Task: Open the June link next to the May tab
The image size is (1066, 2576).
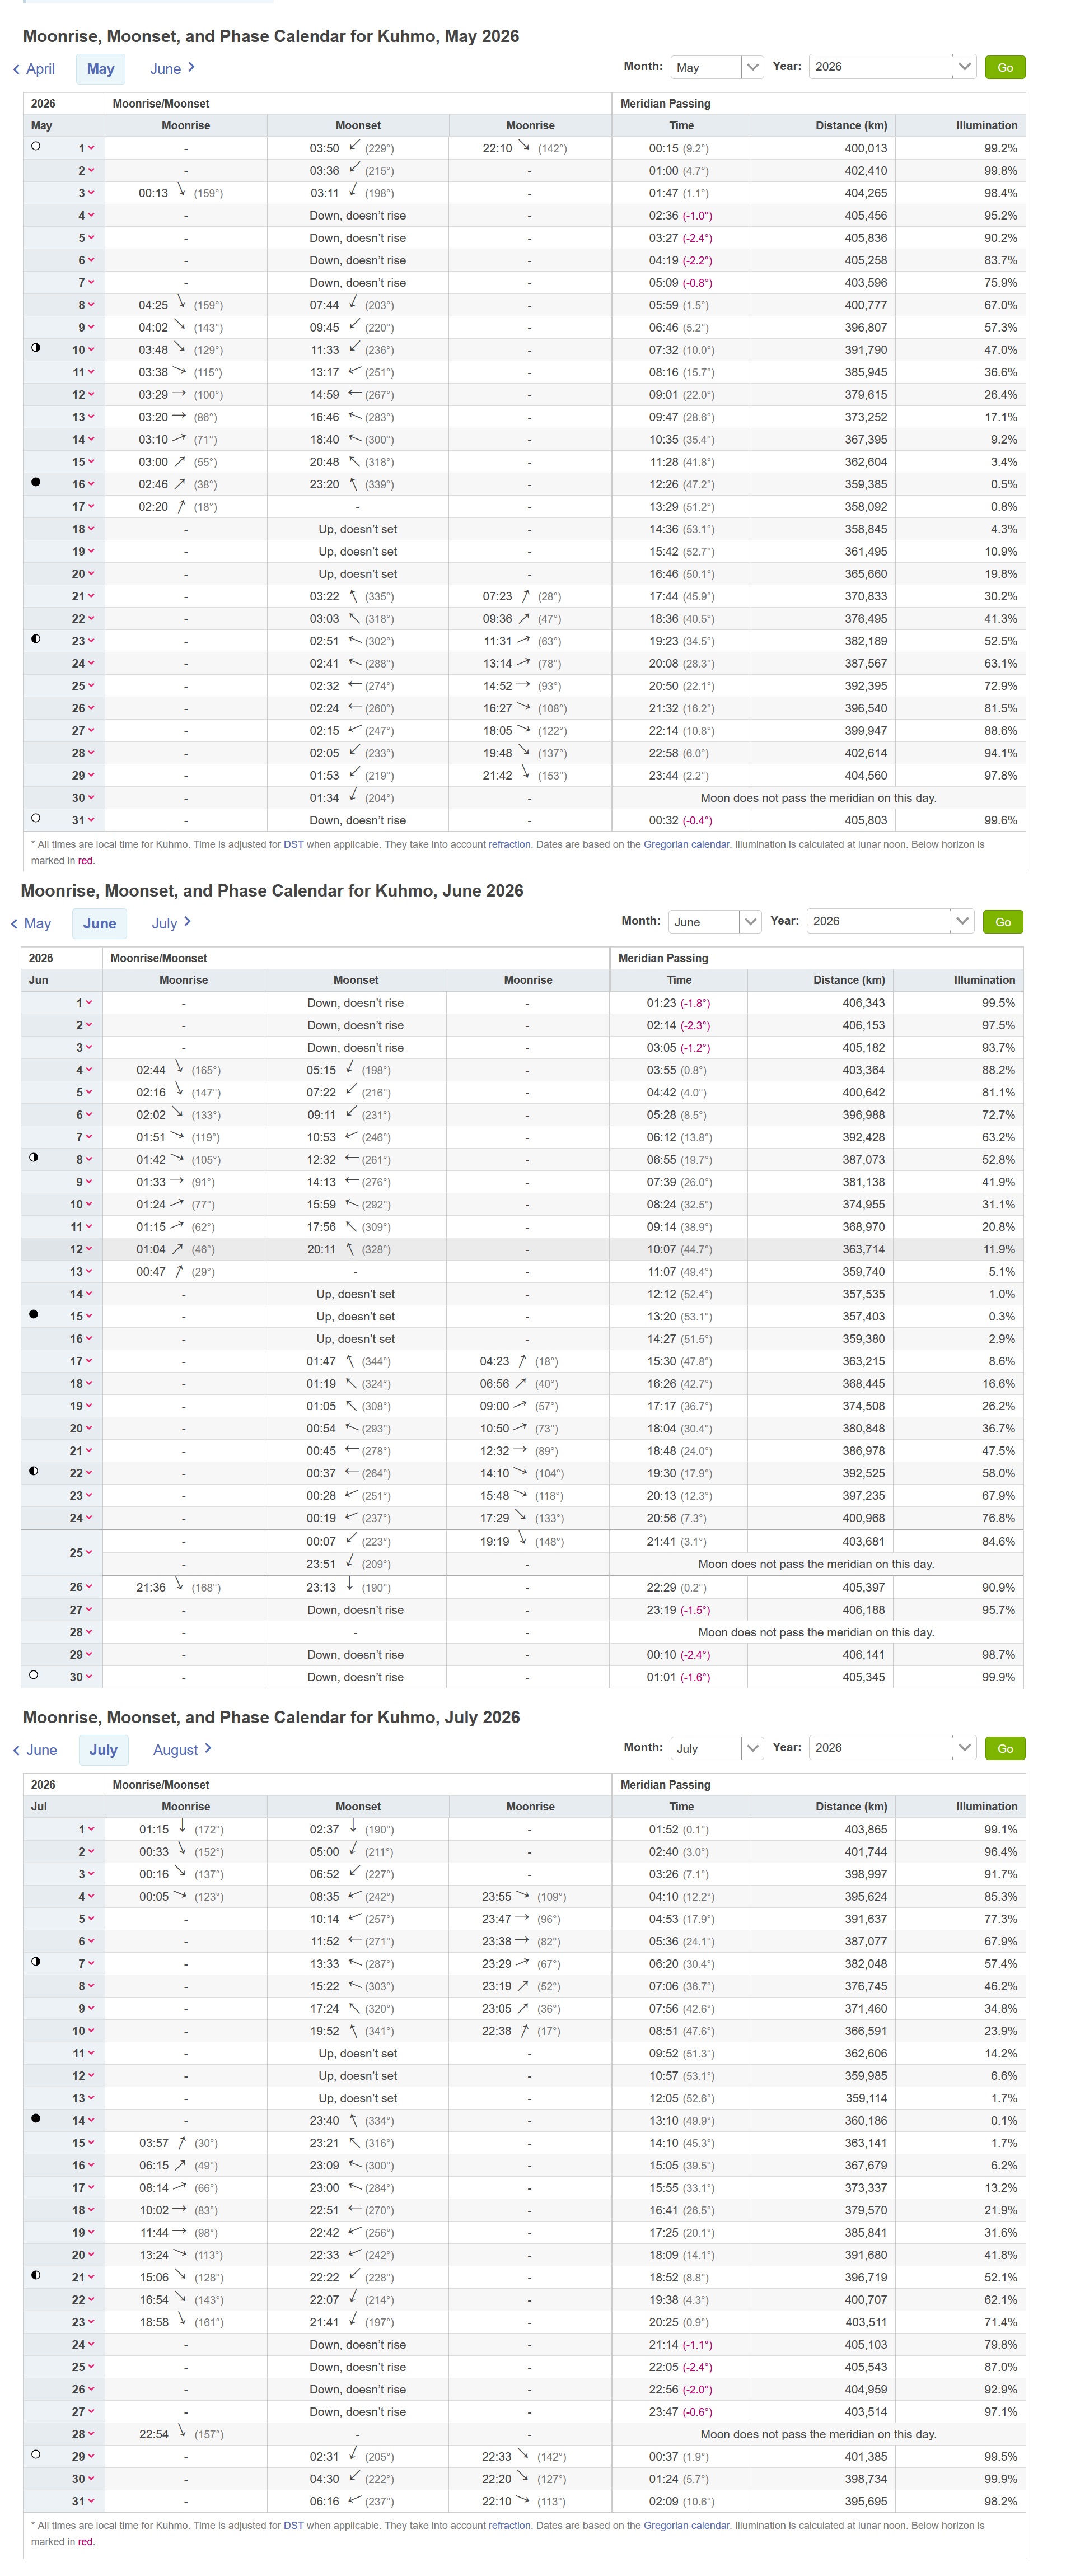Action: pyautogui.click(x=172, y=69)
